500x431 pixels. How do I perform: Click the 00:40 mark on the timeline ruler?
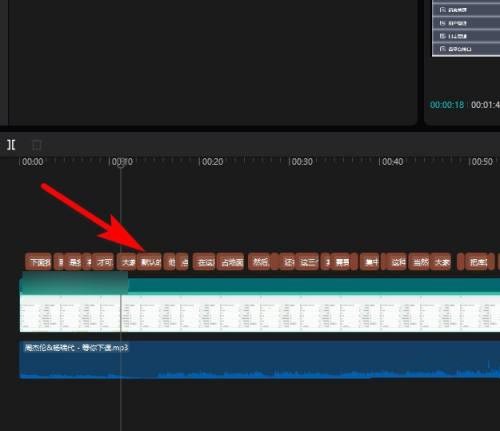pyautogui.click(x=393, y=162)
